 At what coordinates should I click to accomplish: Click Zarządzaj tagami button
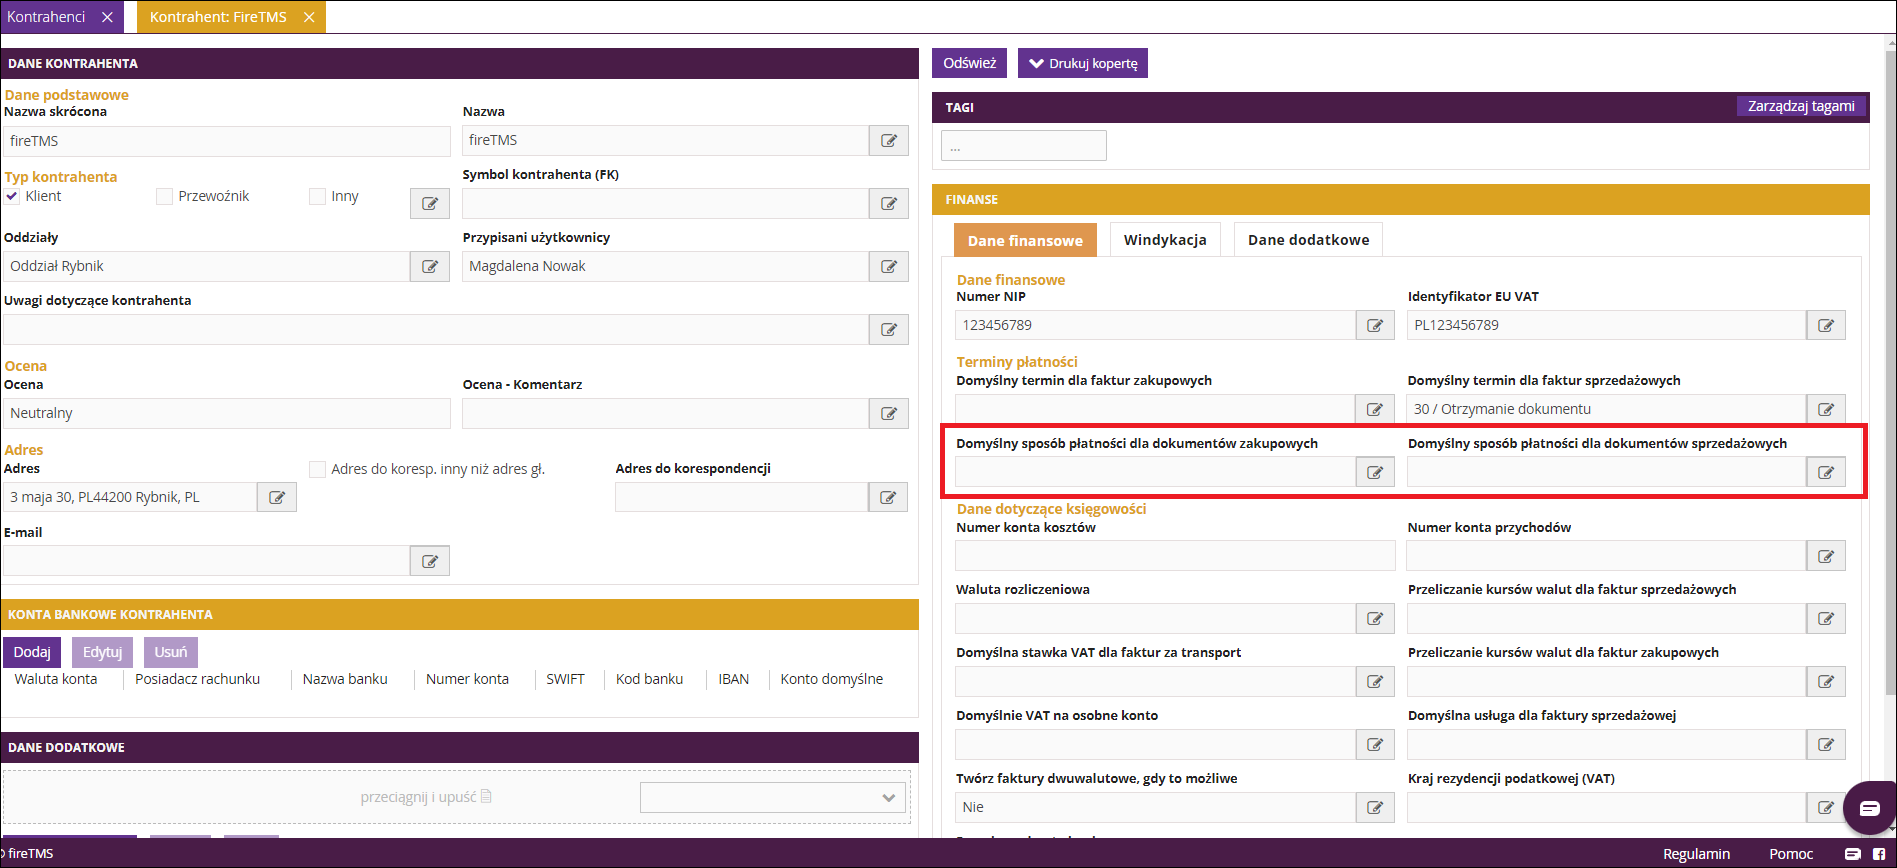(1801, 106)
